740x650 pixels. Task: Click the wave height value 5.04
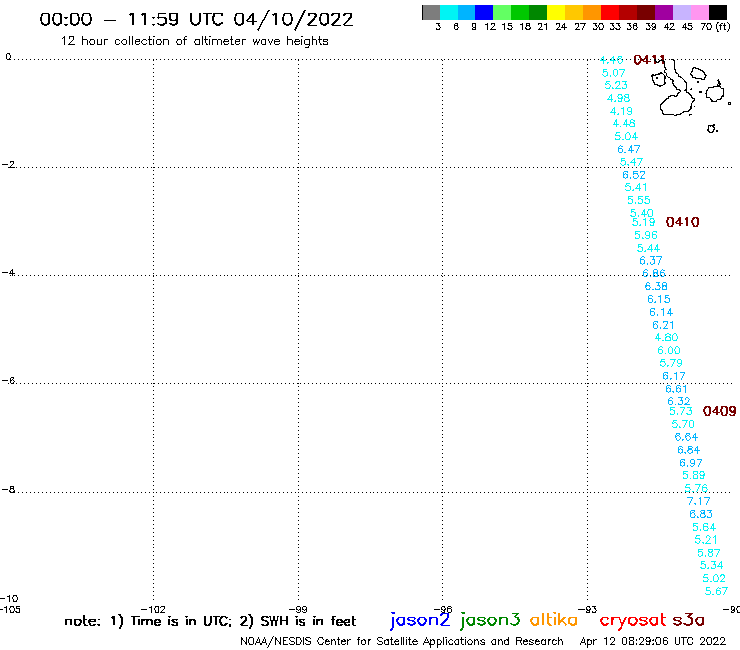click(626, 136)
